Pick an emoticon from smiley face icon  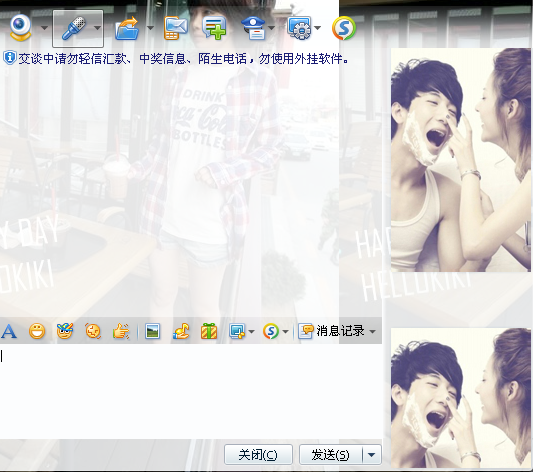click(37, 331)
